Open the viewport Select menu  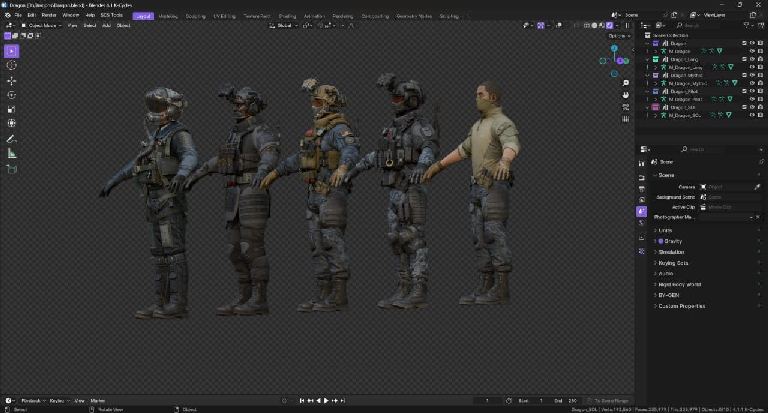90,25
